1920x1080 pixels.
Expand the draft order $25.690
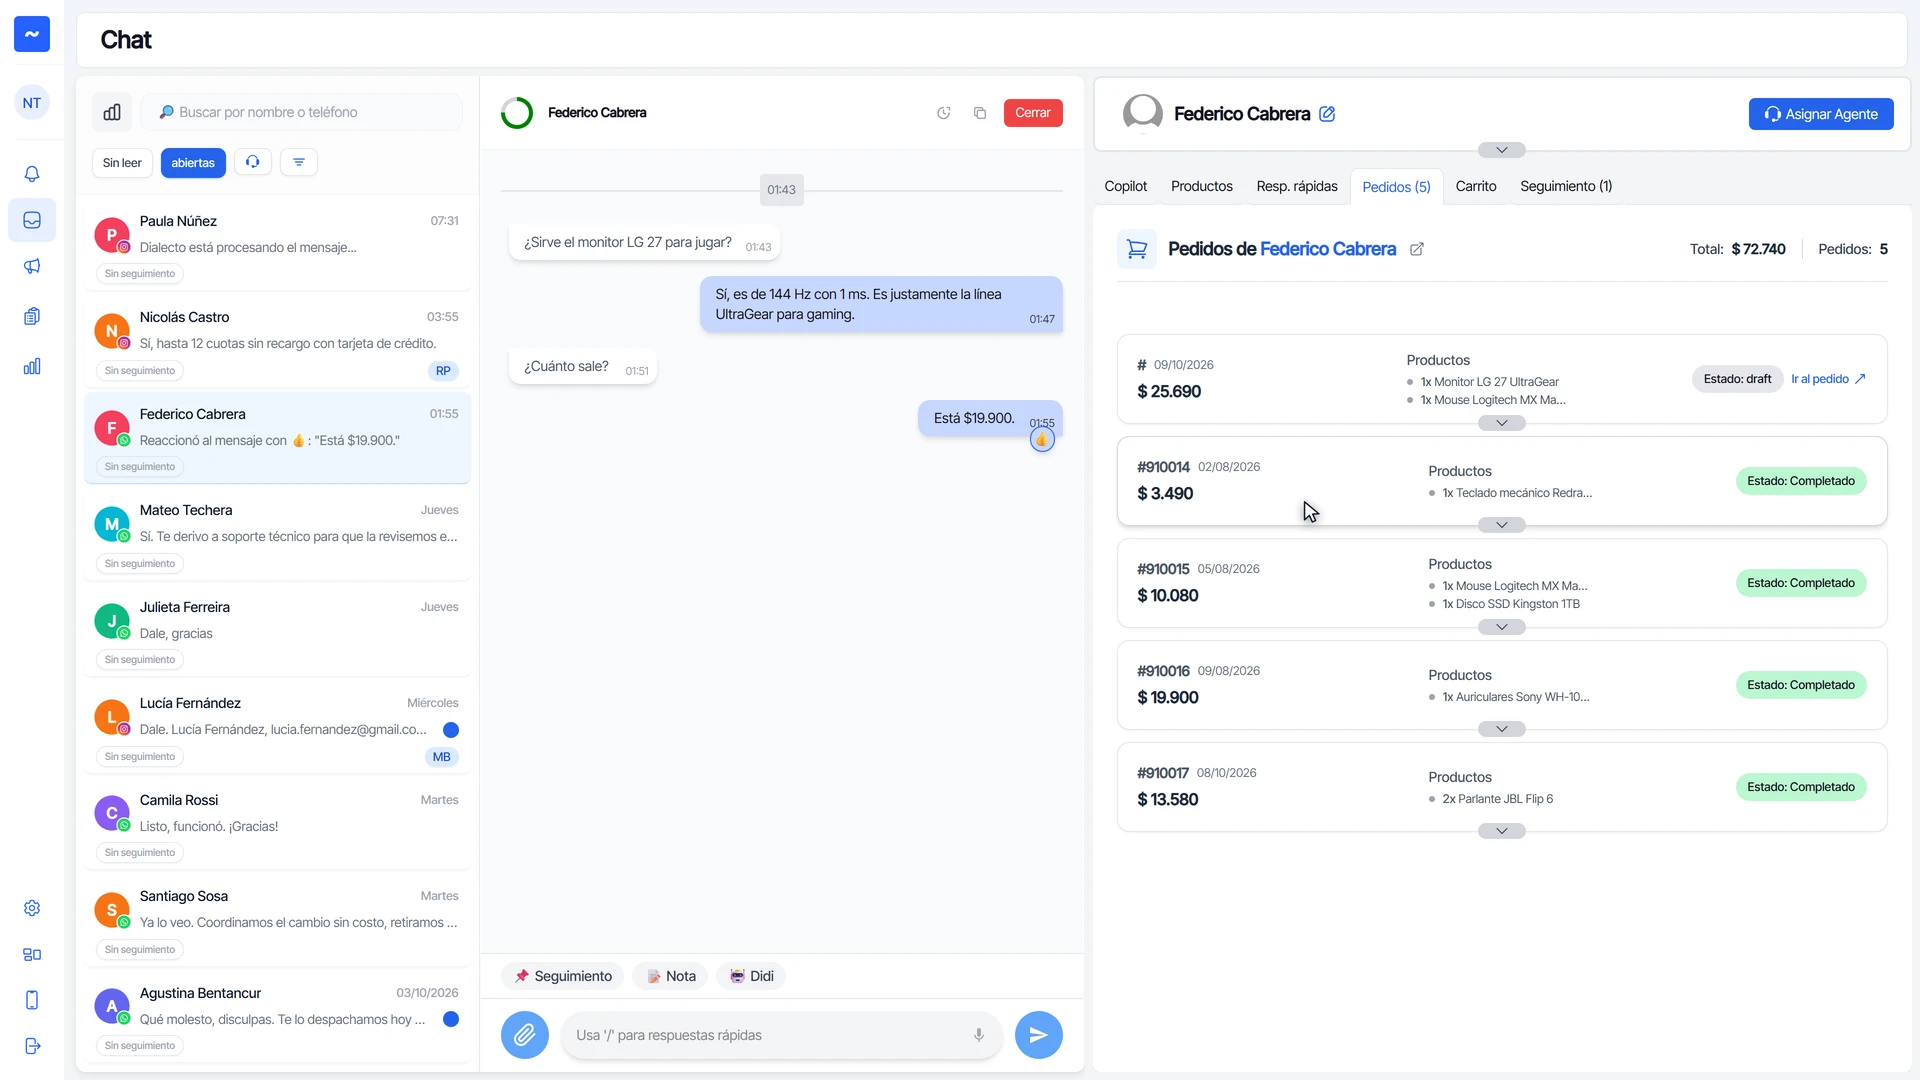click(1502, 423)
